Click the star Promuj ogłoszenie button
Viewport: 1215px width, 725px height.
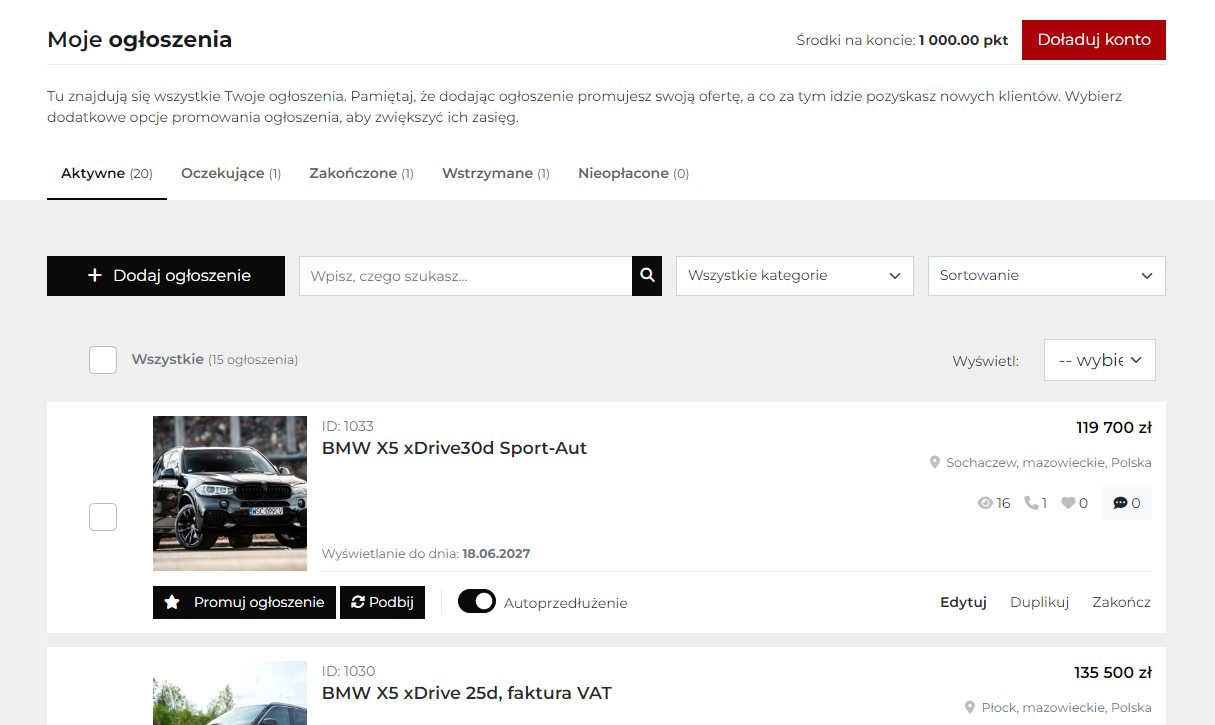pyautogui.click(x=244, y=602)
